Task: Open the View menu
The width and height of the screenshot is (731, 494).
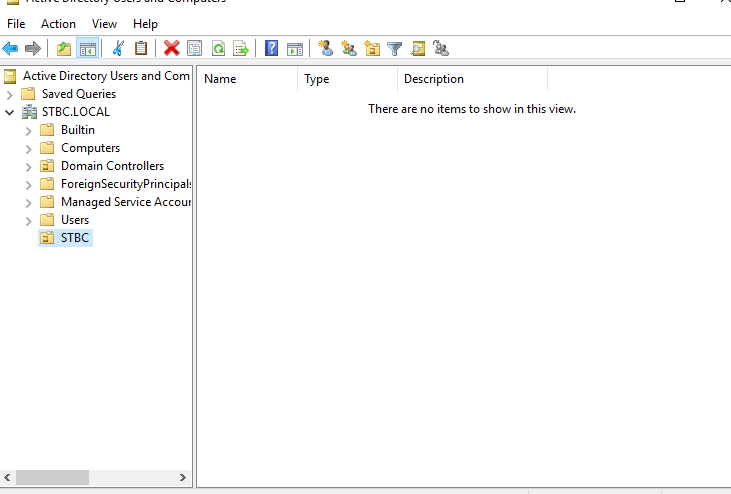Action: (104, 24)
